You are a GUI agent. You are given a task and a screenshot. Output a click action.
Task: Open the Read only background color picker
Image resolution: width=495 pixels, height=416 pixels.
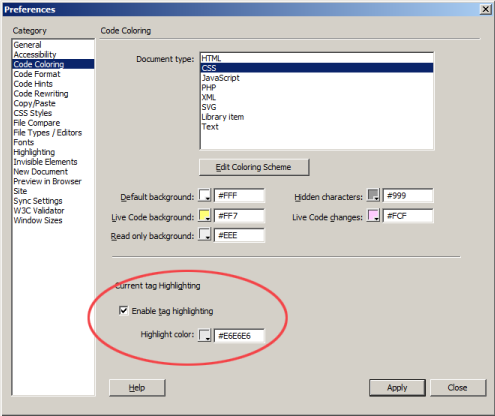coord(205,234)
